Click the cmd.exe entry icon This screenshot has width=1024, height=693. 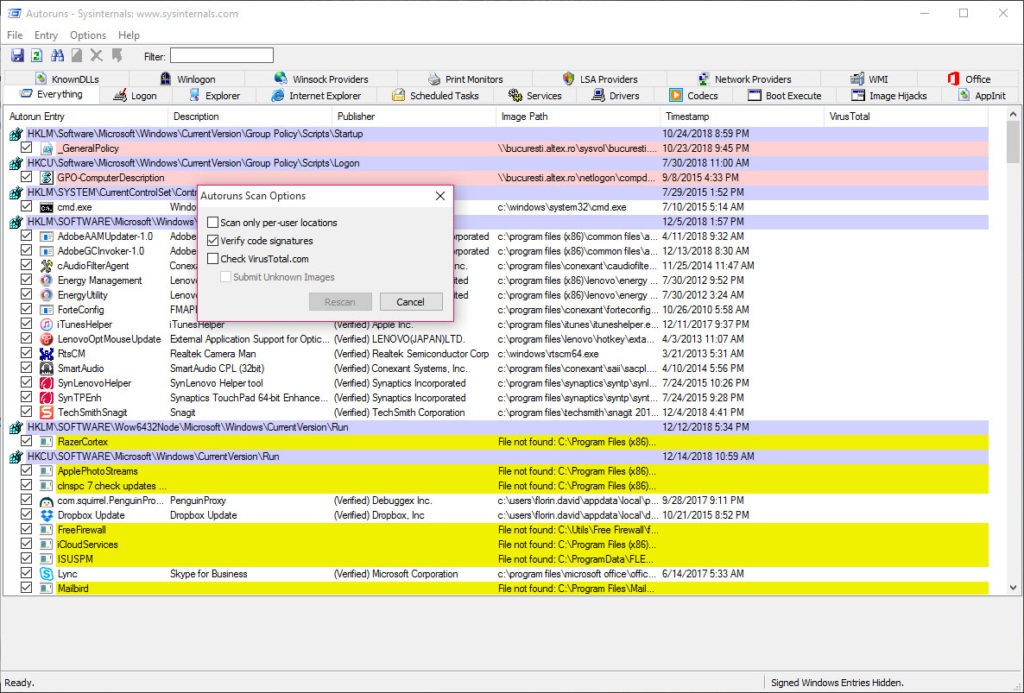click(x=46, y=207)
